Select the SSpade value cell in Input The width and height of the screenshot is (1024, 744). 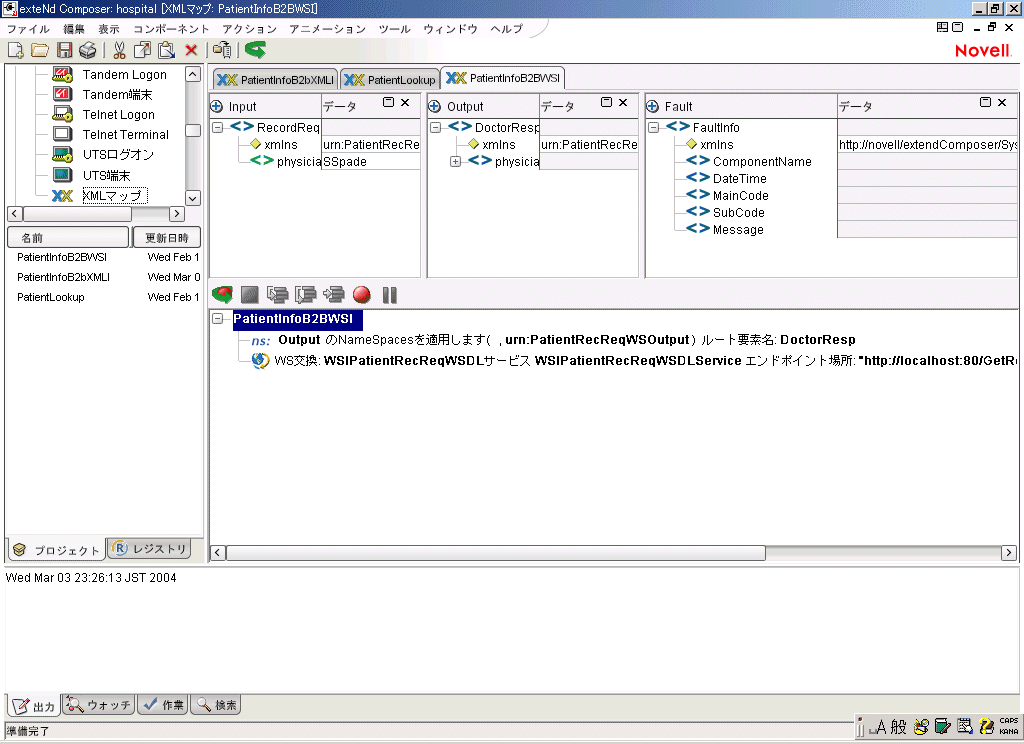pyautogui.click(x=371, y=161)
